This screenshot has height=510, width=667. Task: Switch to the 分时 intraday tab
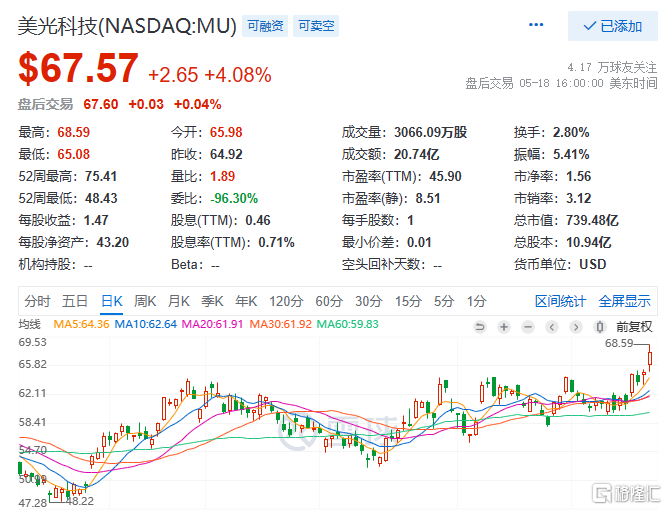37,300
